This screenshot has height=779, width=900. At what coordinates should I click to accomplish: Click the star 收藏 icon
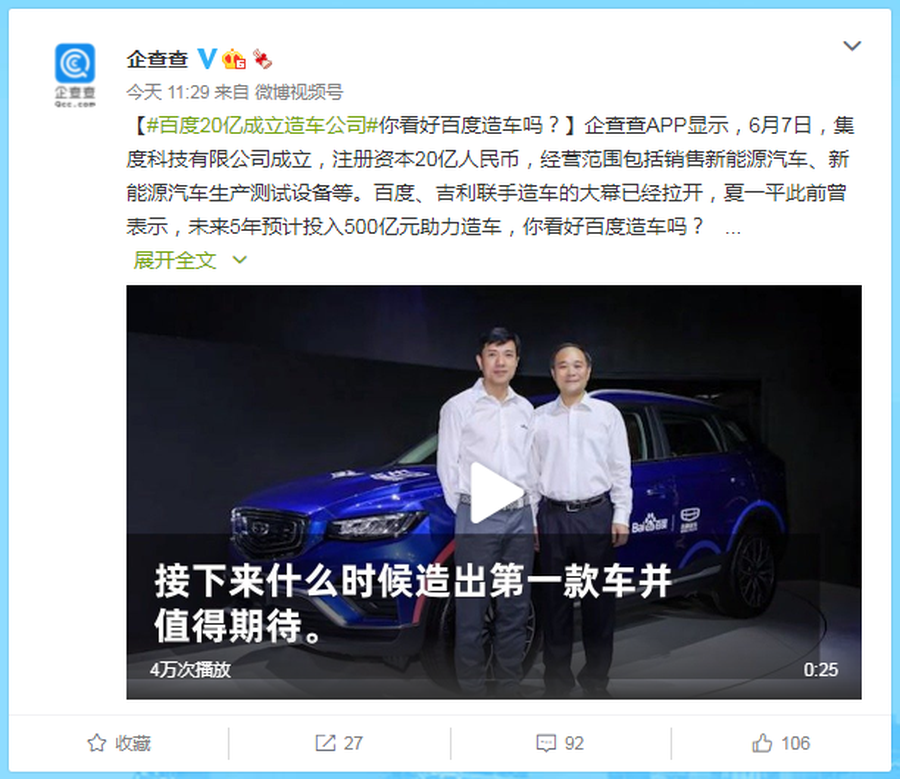click(x=96, y=743)
